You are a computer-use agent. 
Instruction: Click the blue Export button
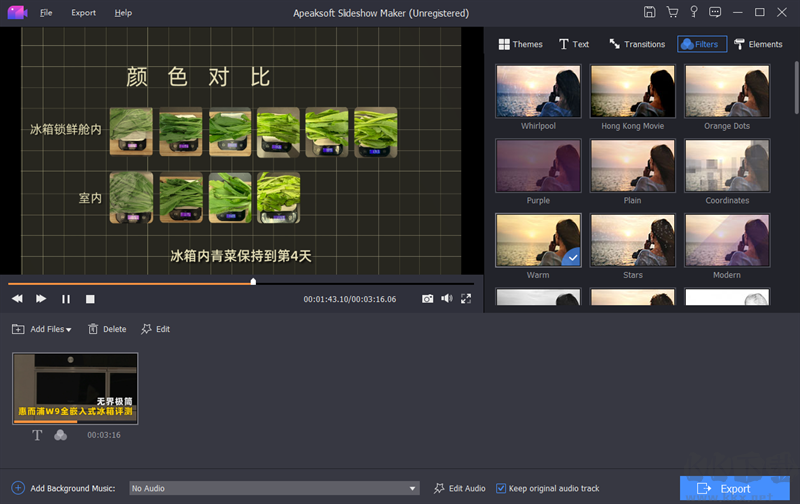coord(734,488)
